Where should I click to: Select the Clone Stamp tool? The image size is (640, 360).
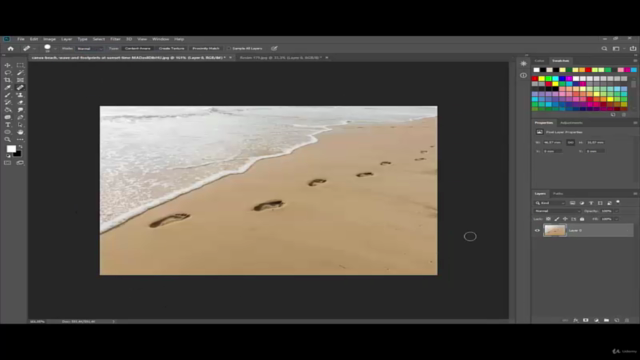point(20,95)
